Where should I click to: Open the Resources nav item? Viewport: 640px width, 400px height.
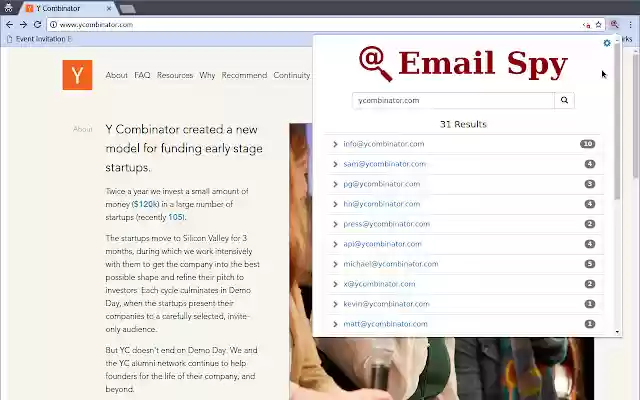[x=175, y=75]
